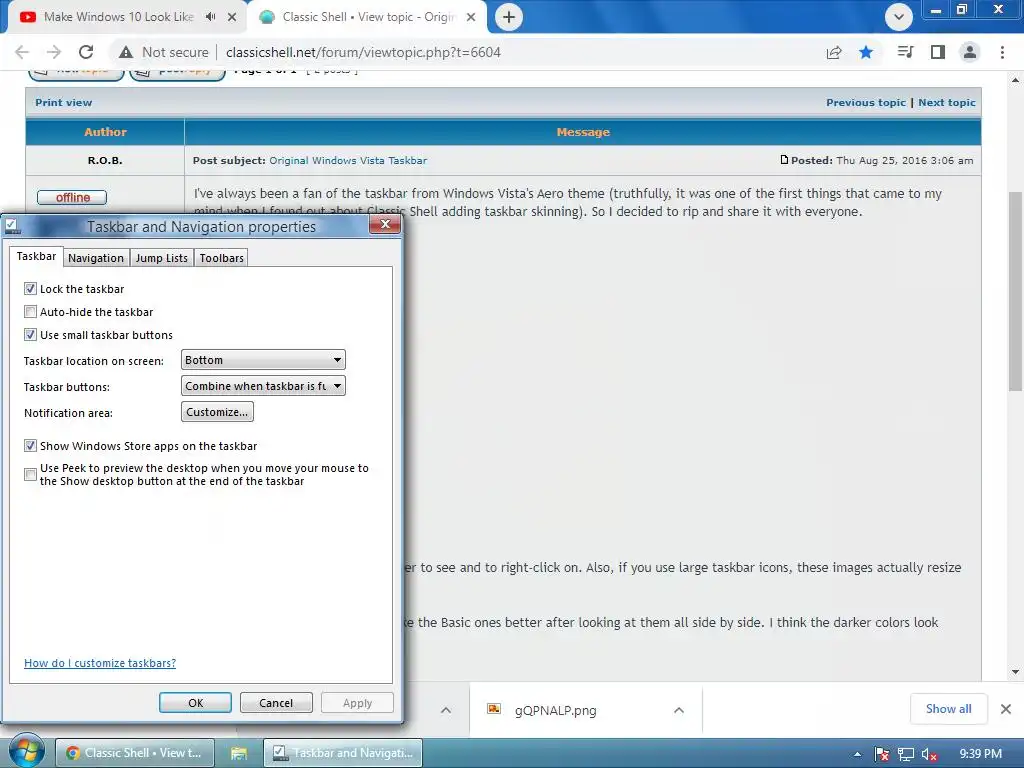This screenshot has height=768, width=1024.
Task: Click Cancel in Taskbar properties
Action: pos(276,703)
